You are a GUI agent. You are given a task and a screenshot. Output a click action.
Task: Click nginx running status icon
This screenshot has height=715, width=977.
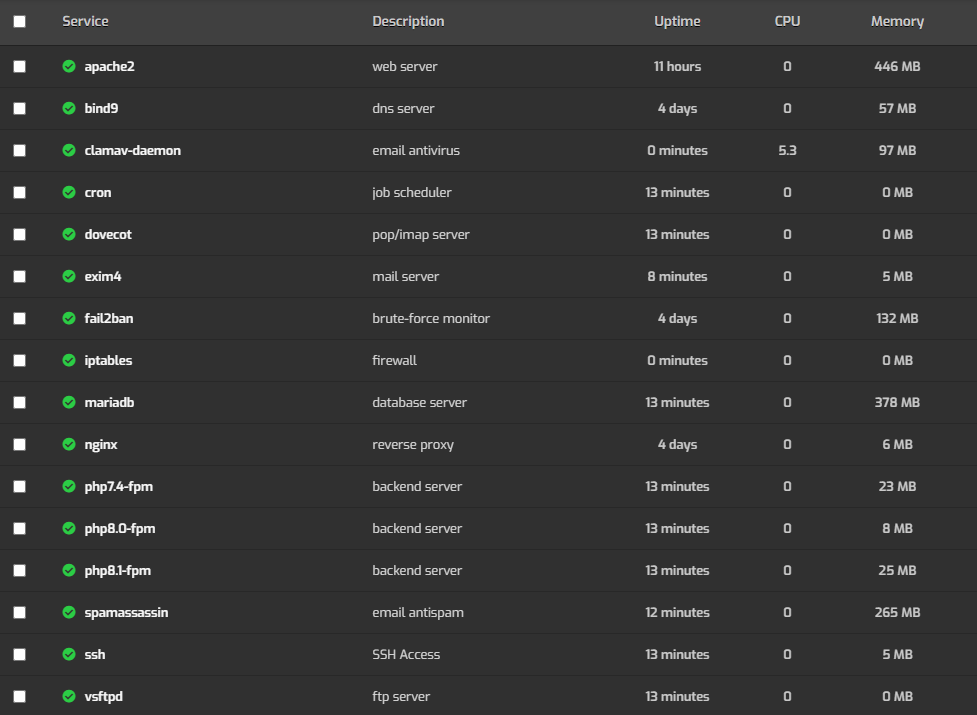(x=69, y=444)
